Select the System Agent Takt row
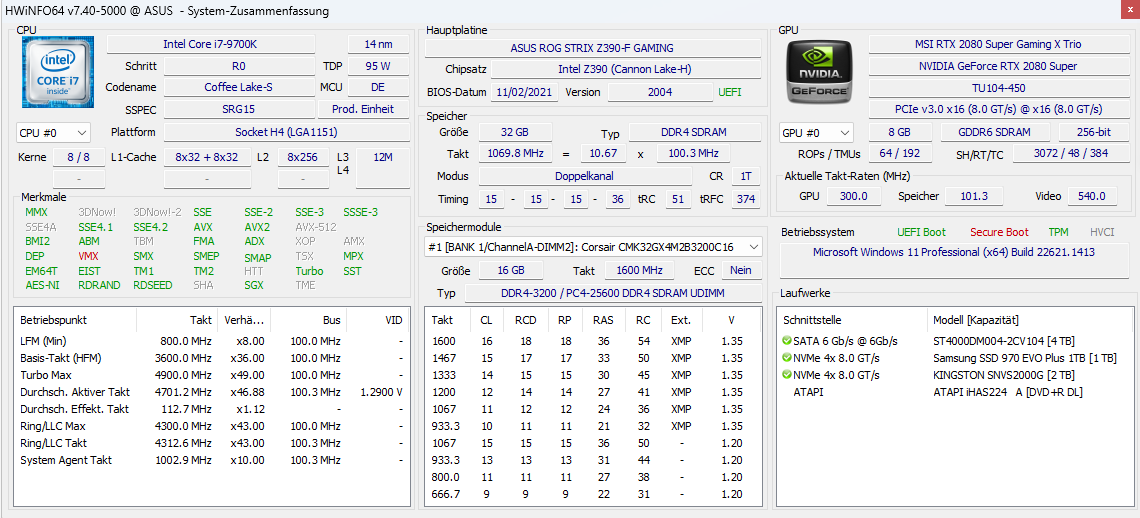 (212, 461)
